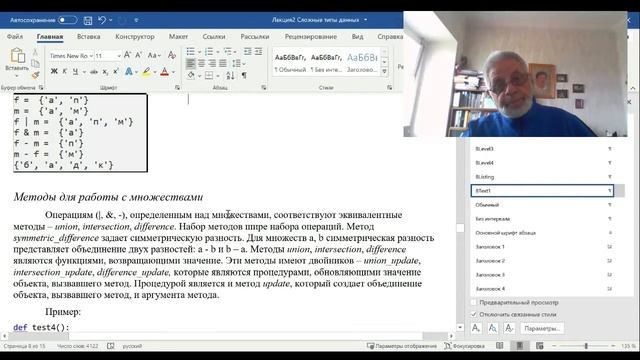640x360 pixels.
Task: Open the change case Aa dropdown
Action: pyautogui.click(x=154, y=55)
